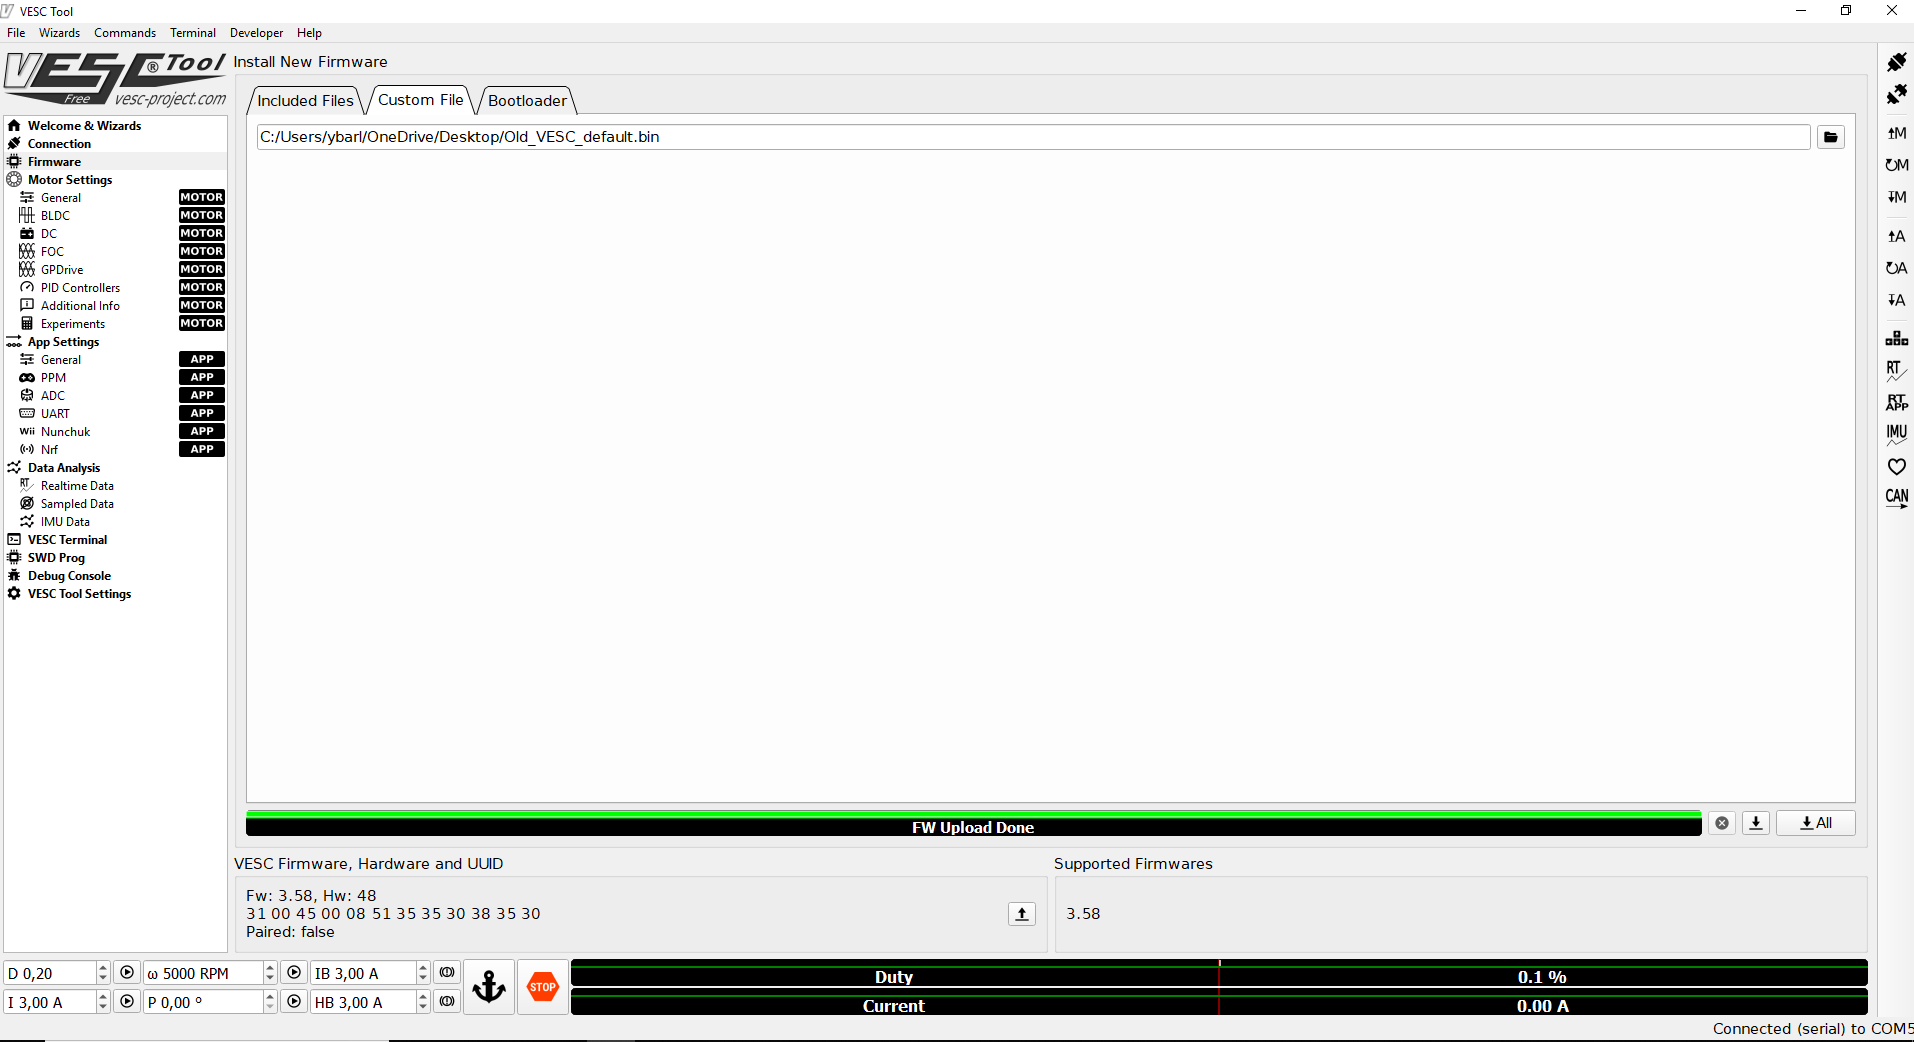The height and width of the screenshot is (1042, 1914).
Task: Open the SWD Prog page
Action: click(115, 558)
